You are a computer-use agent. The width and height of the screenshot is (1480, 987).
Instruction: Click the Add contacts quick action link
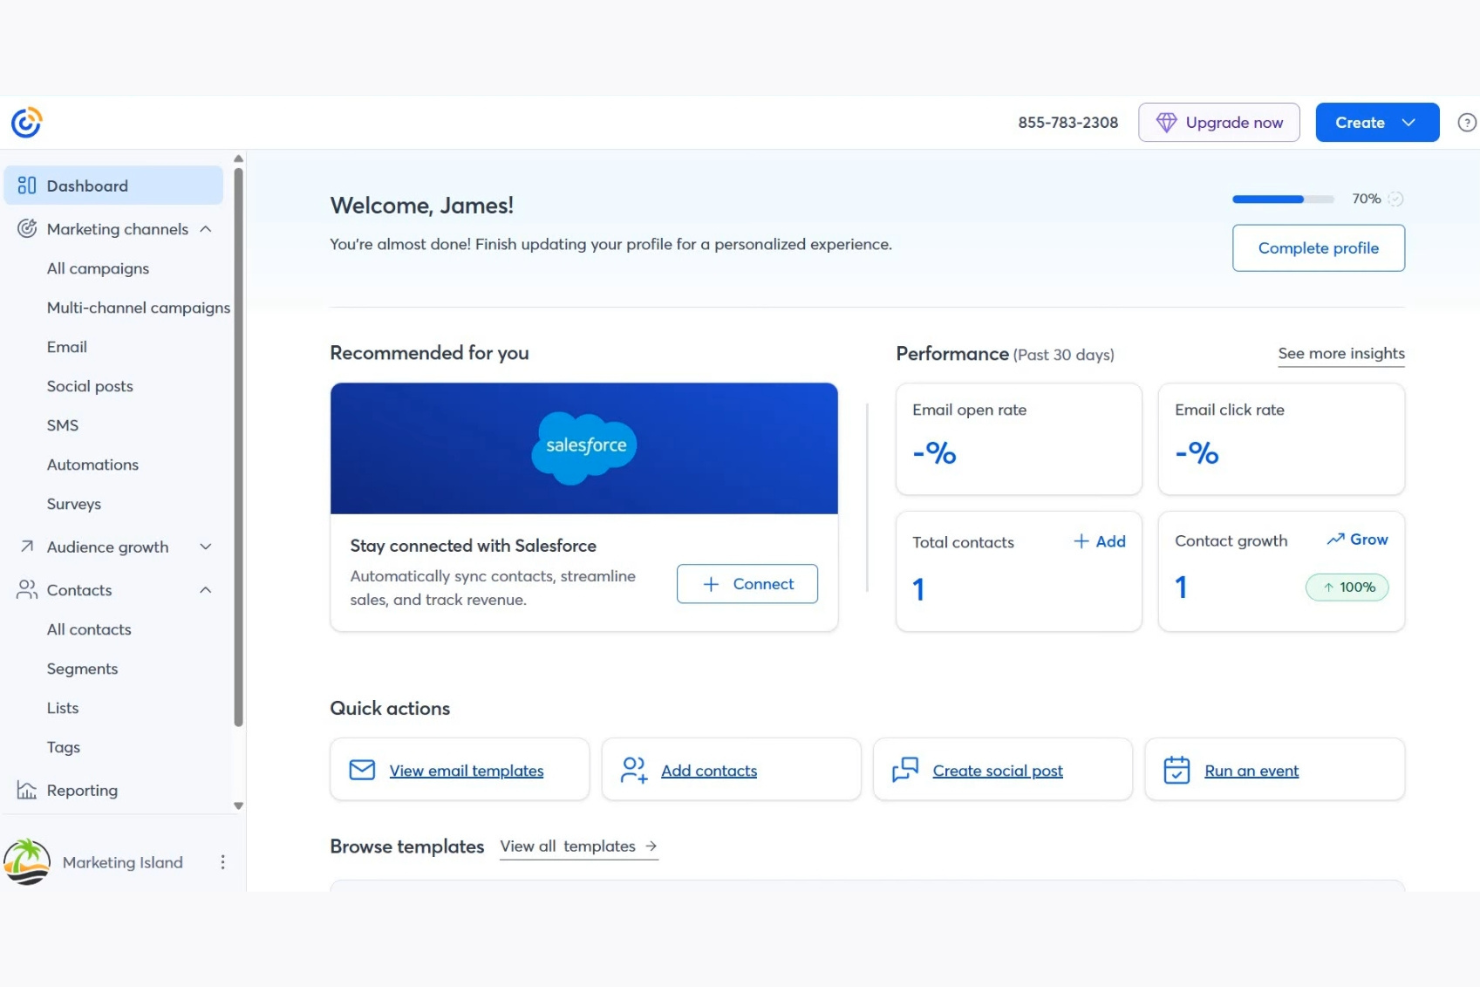tap(709, 770)
